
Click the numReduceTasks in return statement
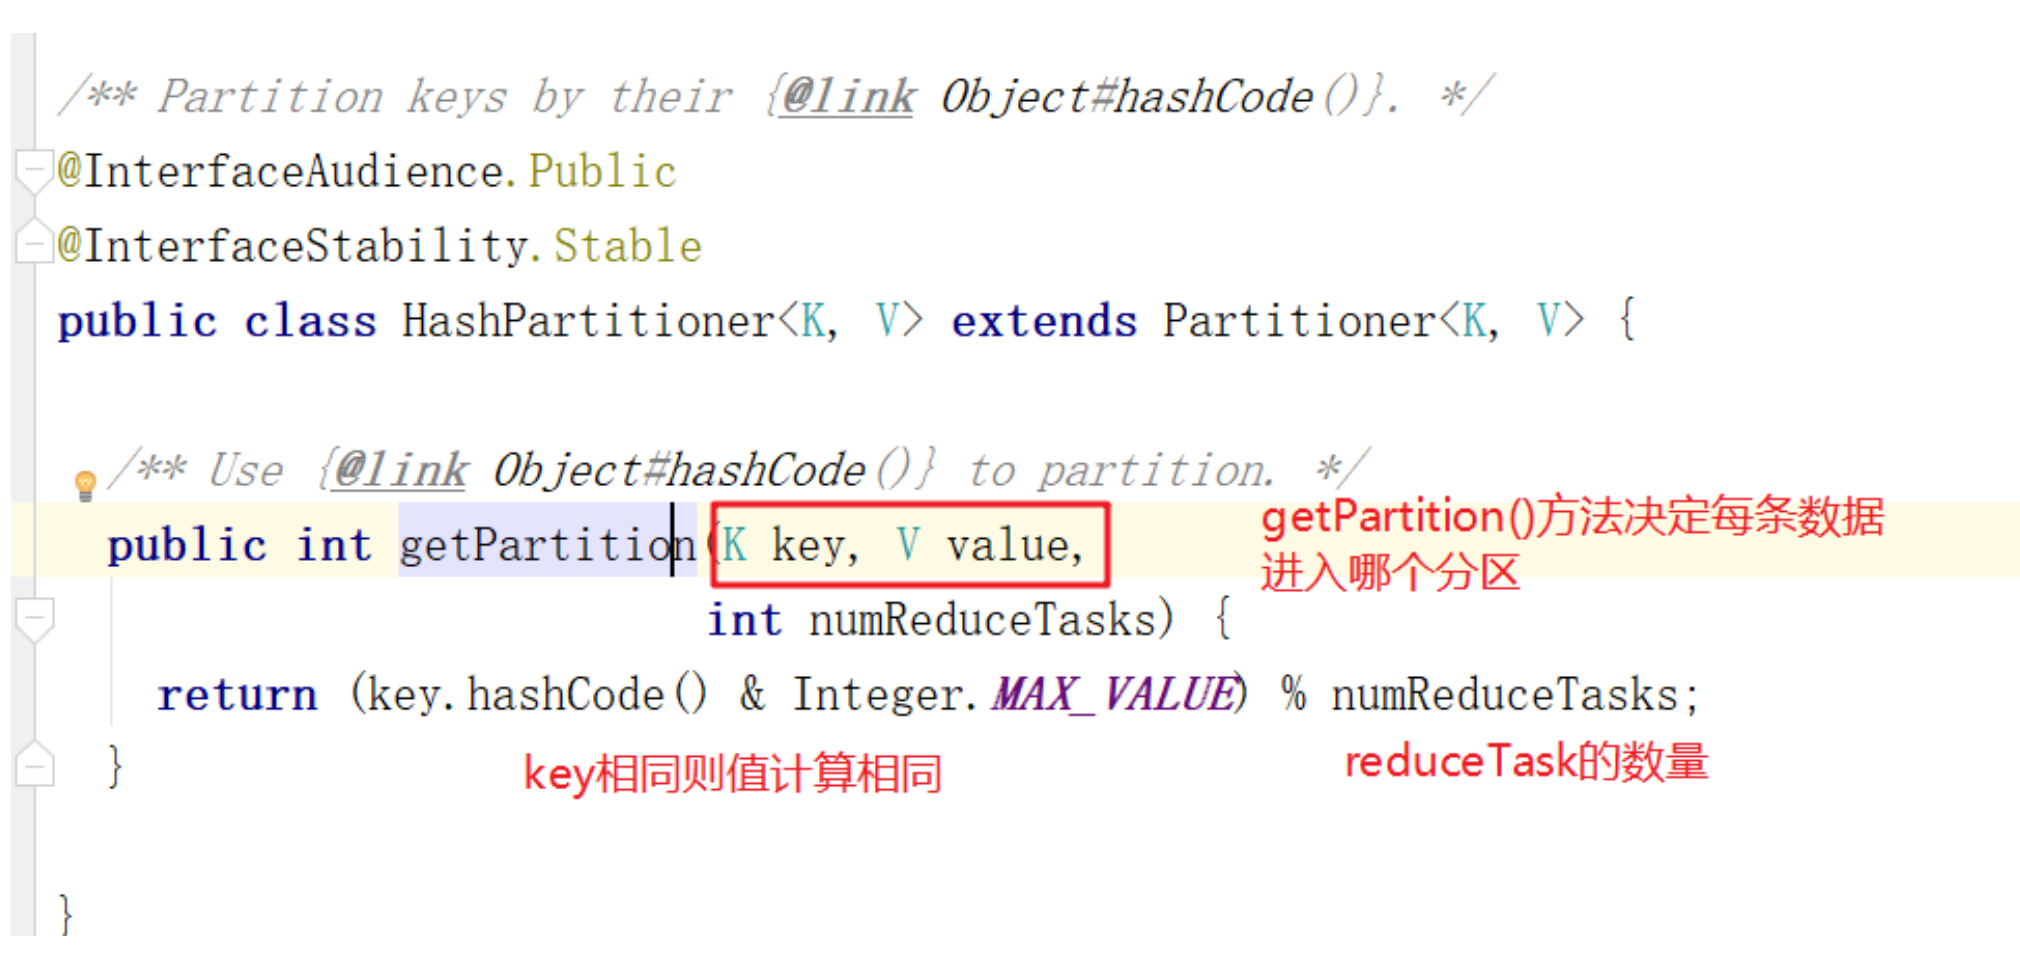coord(1504,694)
